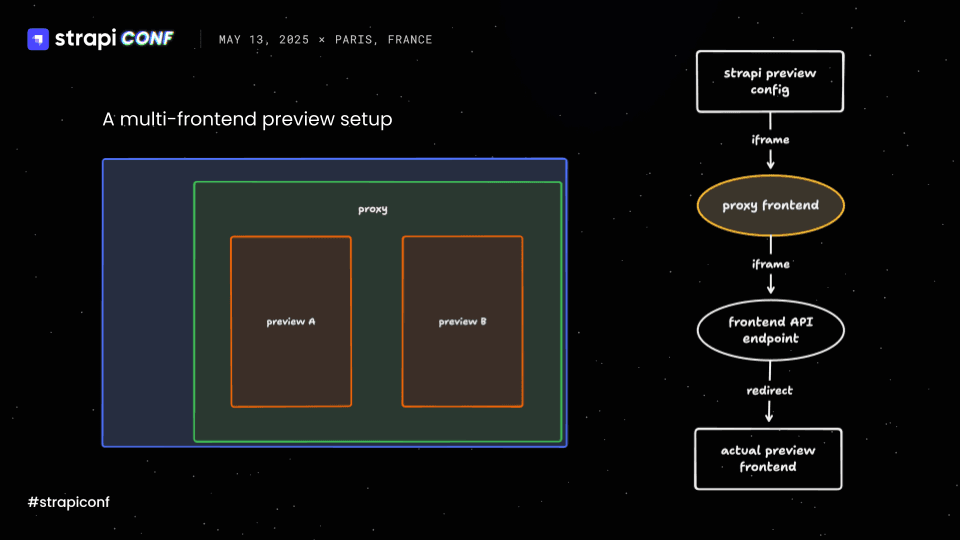960x540 pixels.
Task: Select the 'preview A' orange box
Action: point(291,321)
